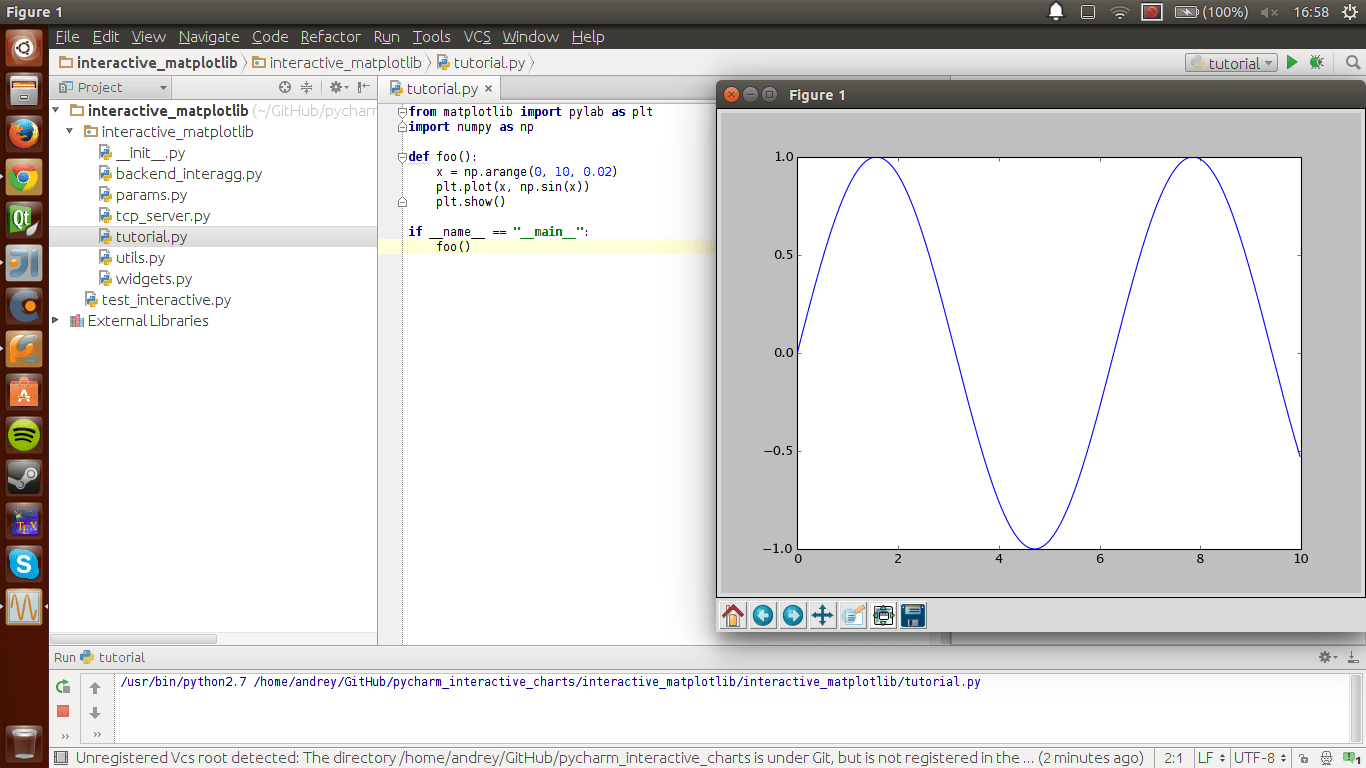Save the figure using the floppy disk icon
This screenshot has width=1366, height=768.
tap(912, 615)
